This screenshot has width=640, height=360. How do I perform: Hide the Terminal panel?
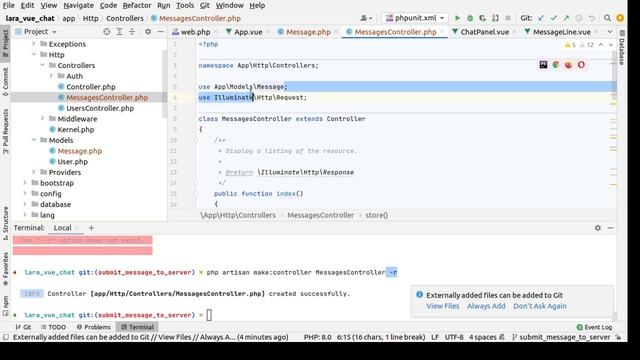[611, 228]
